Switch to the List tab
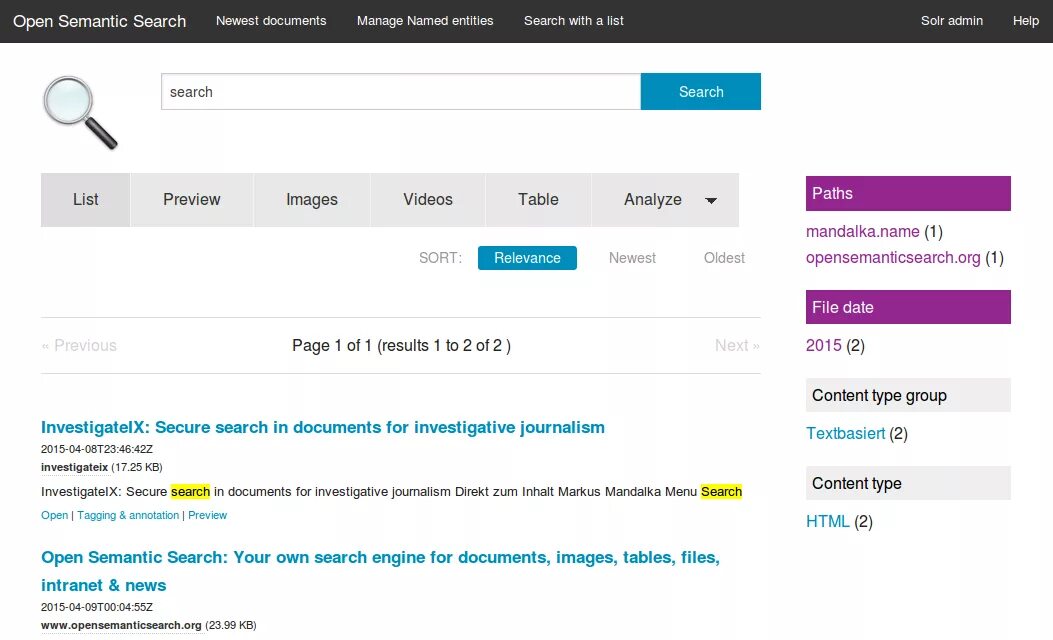1053x640 pixels. (x=85, y=199)
